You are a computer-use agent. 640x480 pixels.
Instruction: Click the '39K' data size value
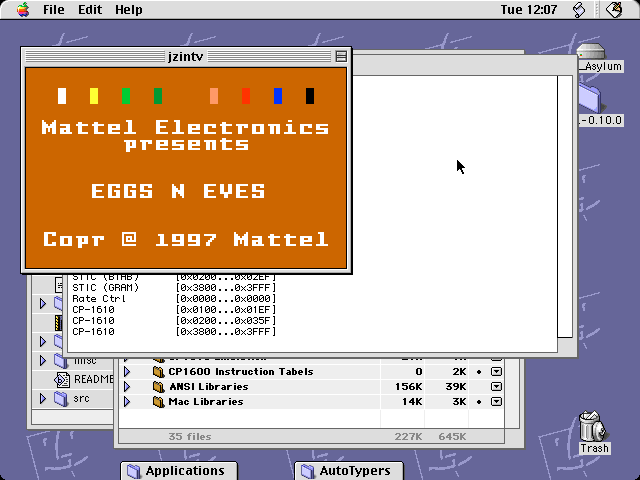click(456, 387)
